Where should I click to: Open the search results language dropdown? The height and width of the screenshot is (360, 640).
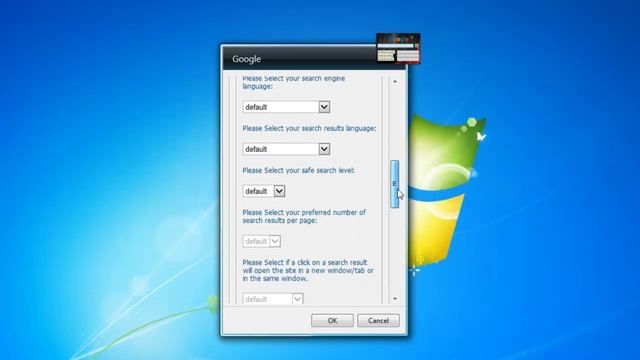coord(286,149)
